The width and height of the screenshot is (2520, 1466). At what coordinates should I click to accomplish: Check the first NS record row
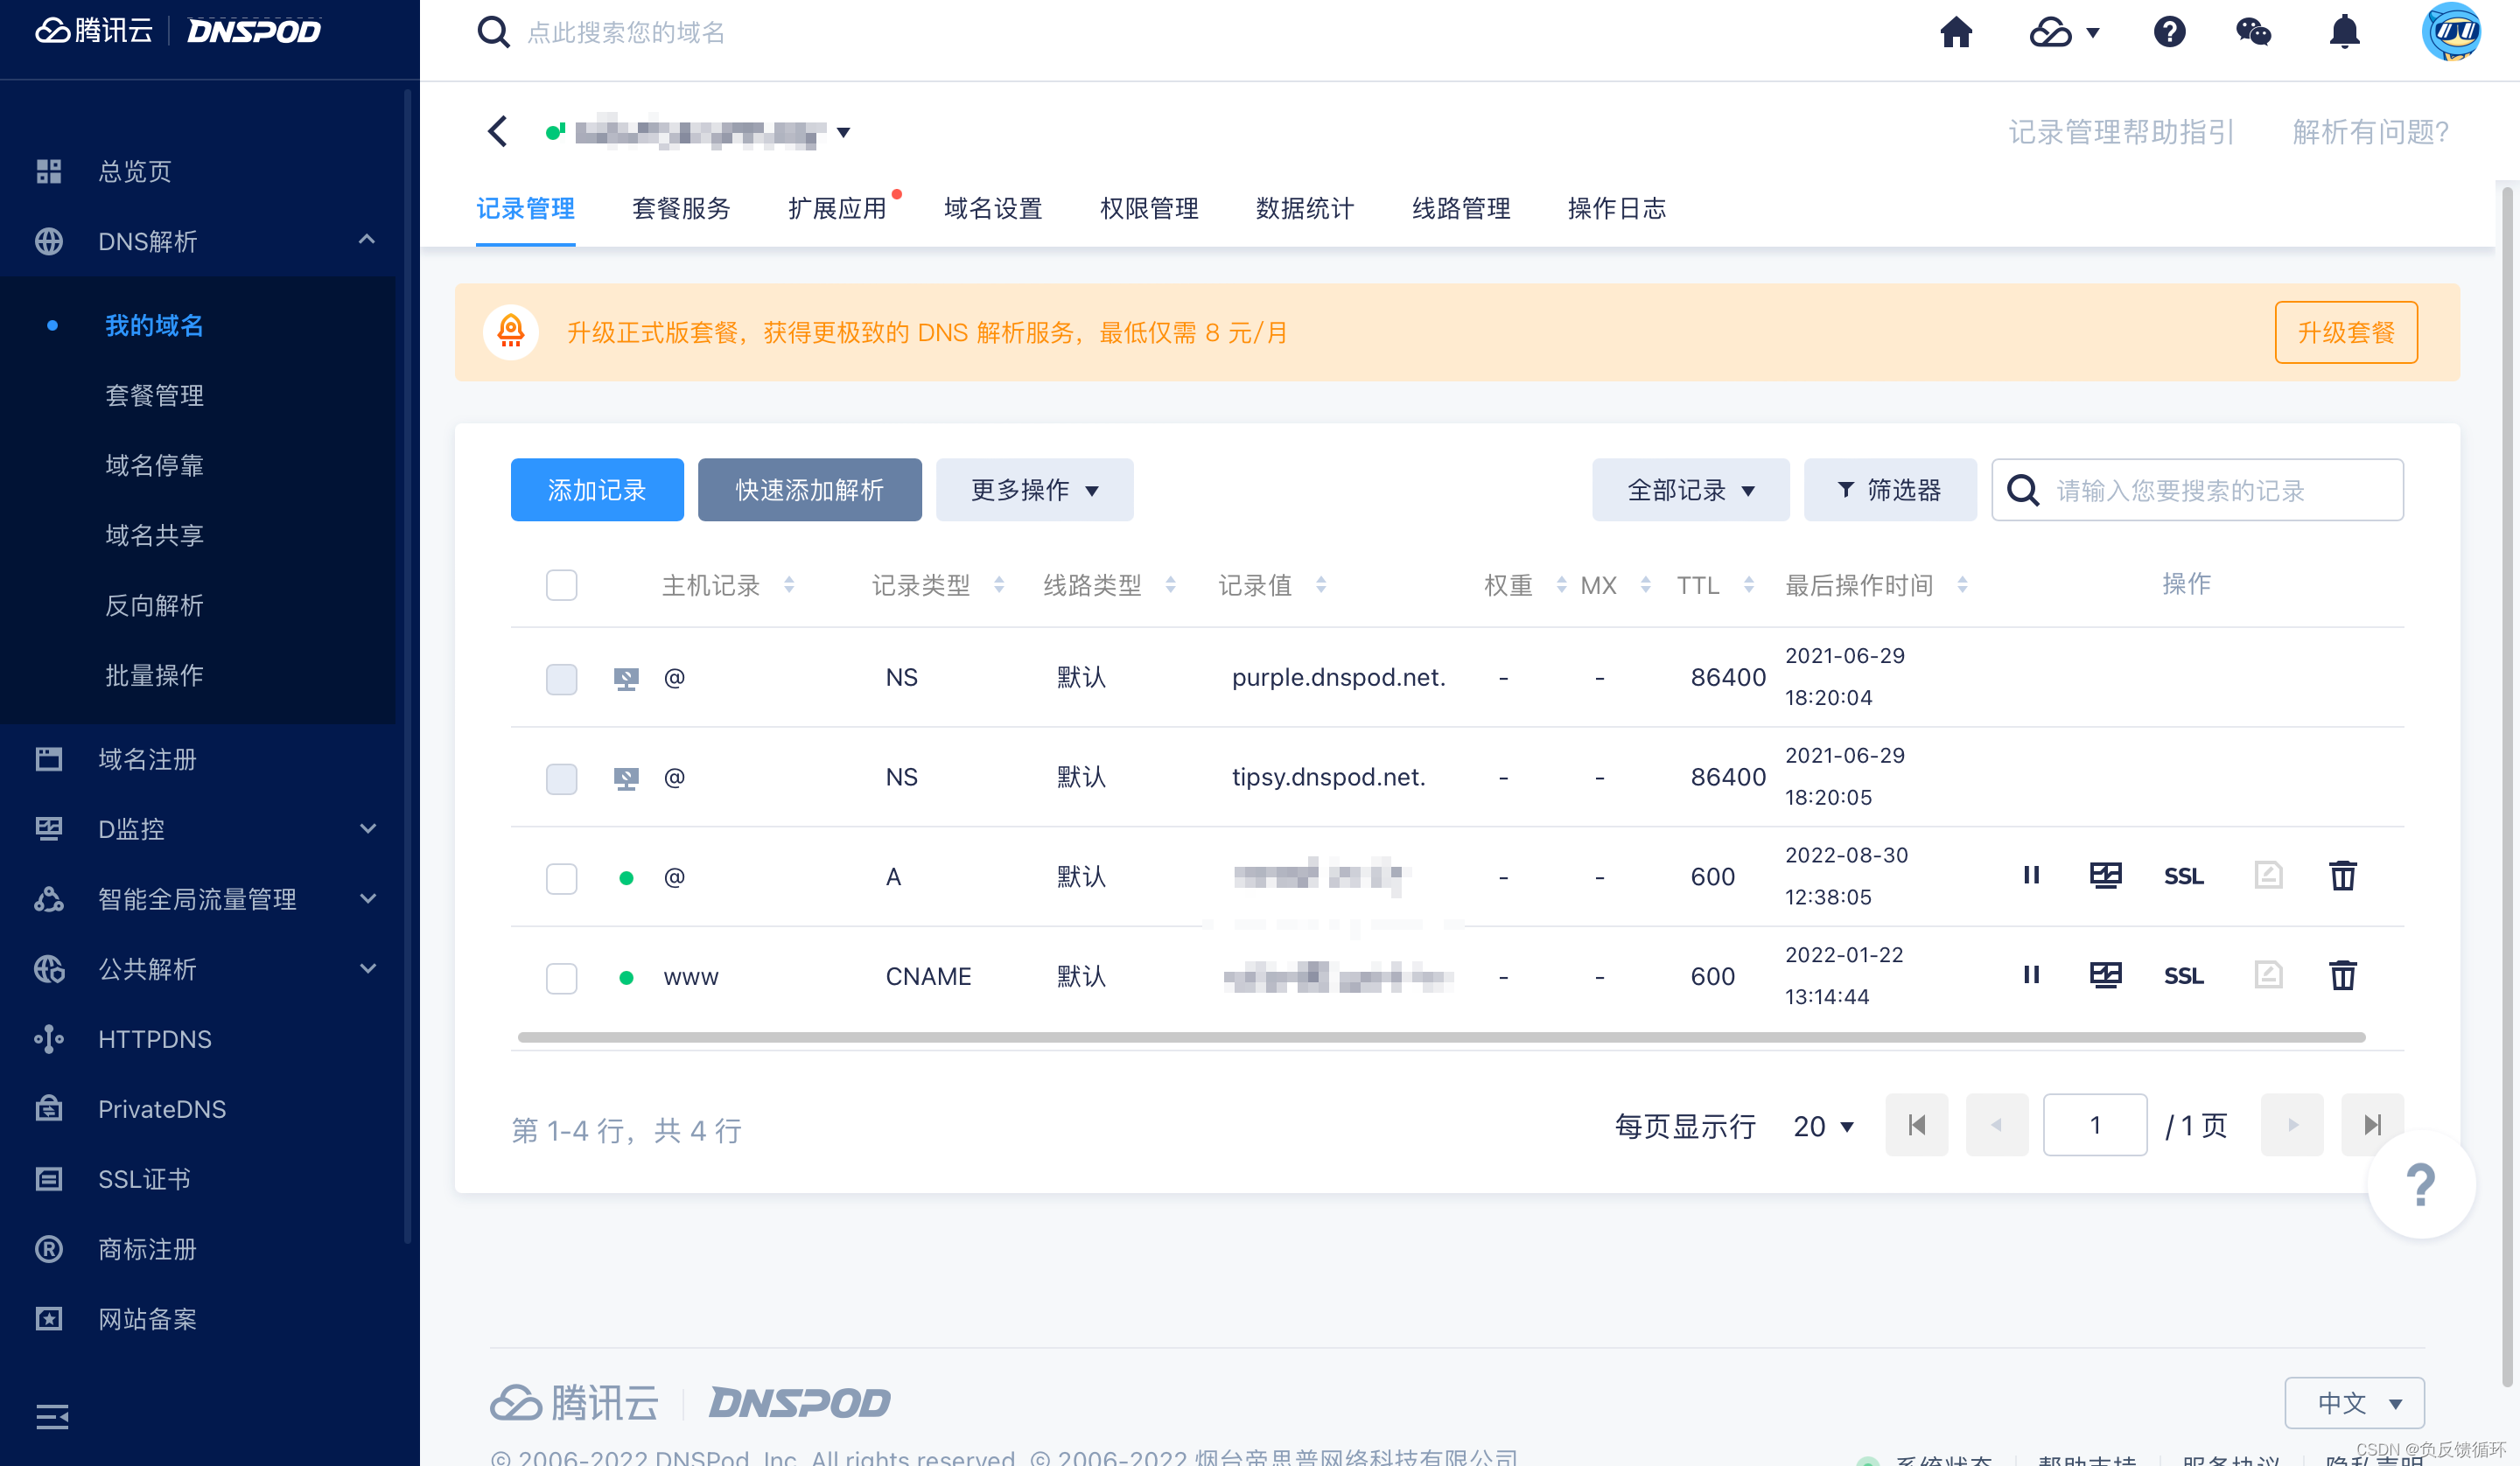point(561,679)
